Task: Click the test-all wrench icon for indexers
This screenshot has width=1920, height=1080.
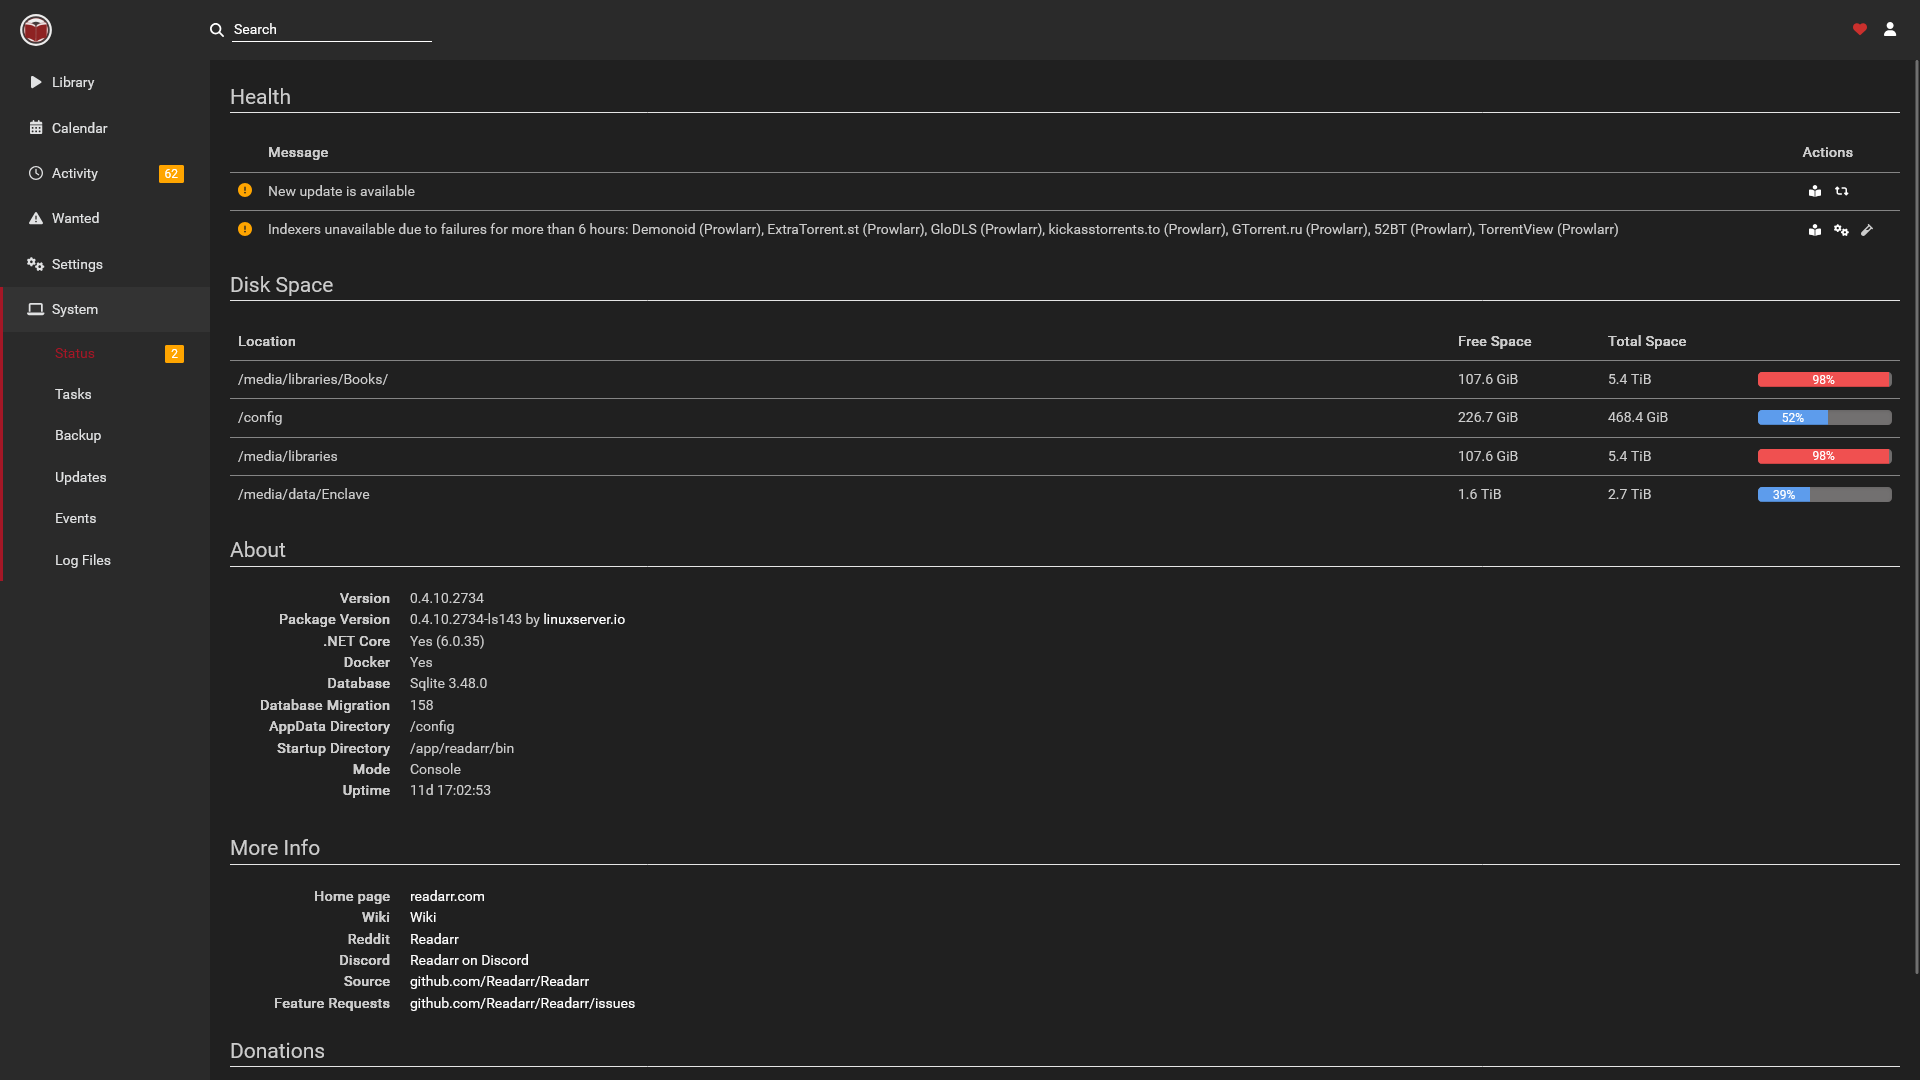Action: point(1867,230)
